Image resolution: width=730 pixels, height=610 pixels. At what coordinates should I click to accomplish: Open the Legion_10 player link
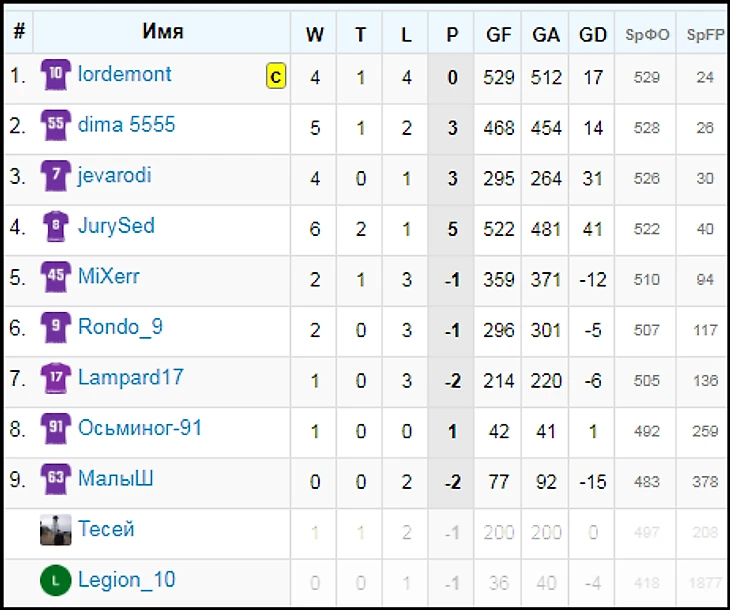coord(127,580)
